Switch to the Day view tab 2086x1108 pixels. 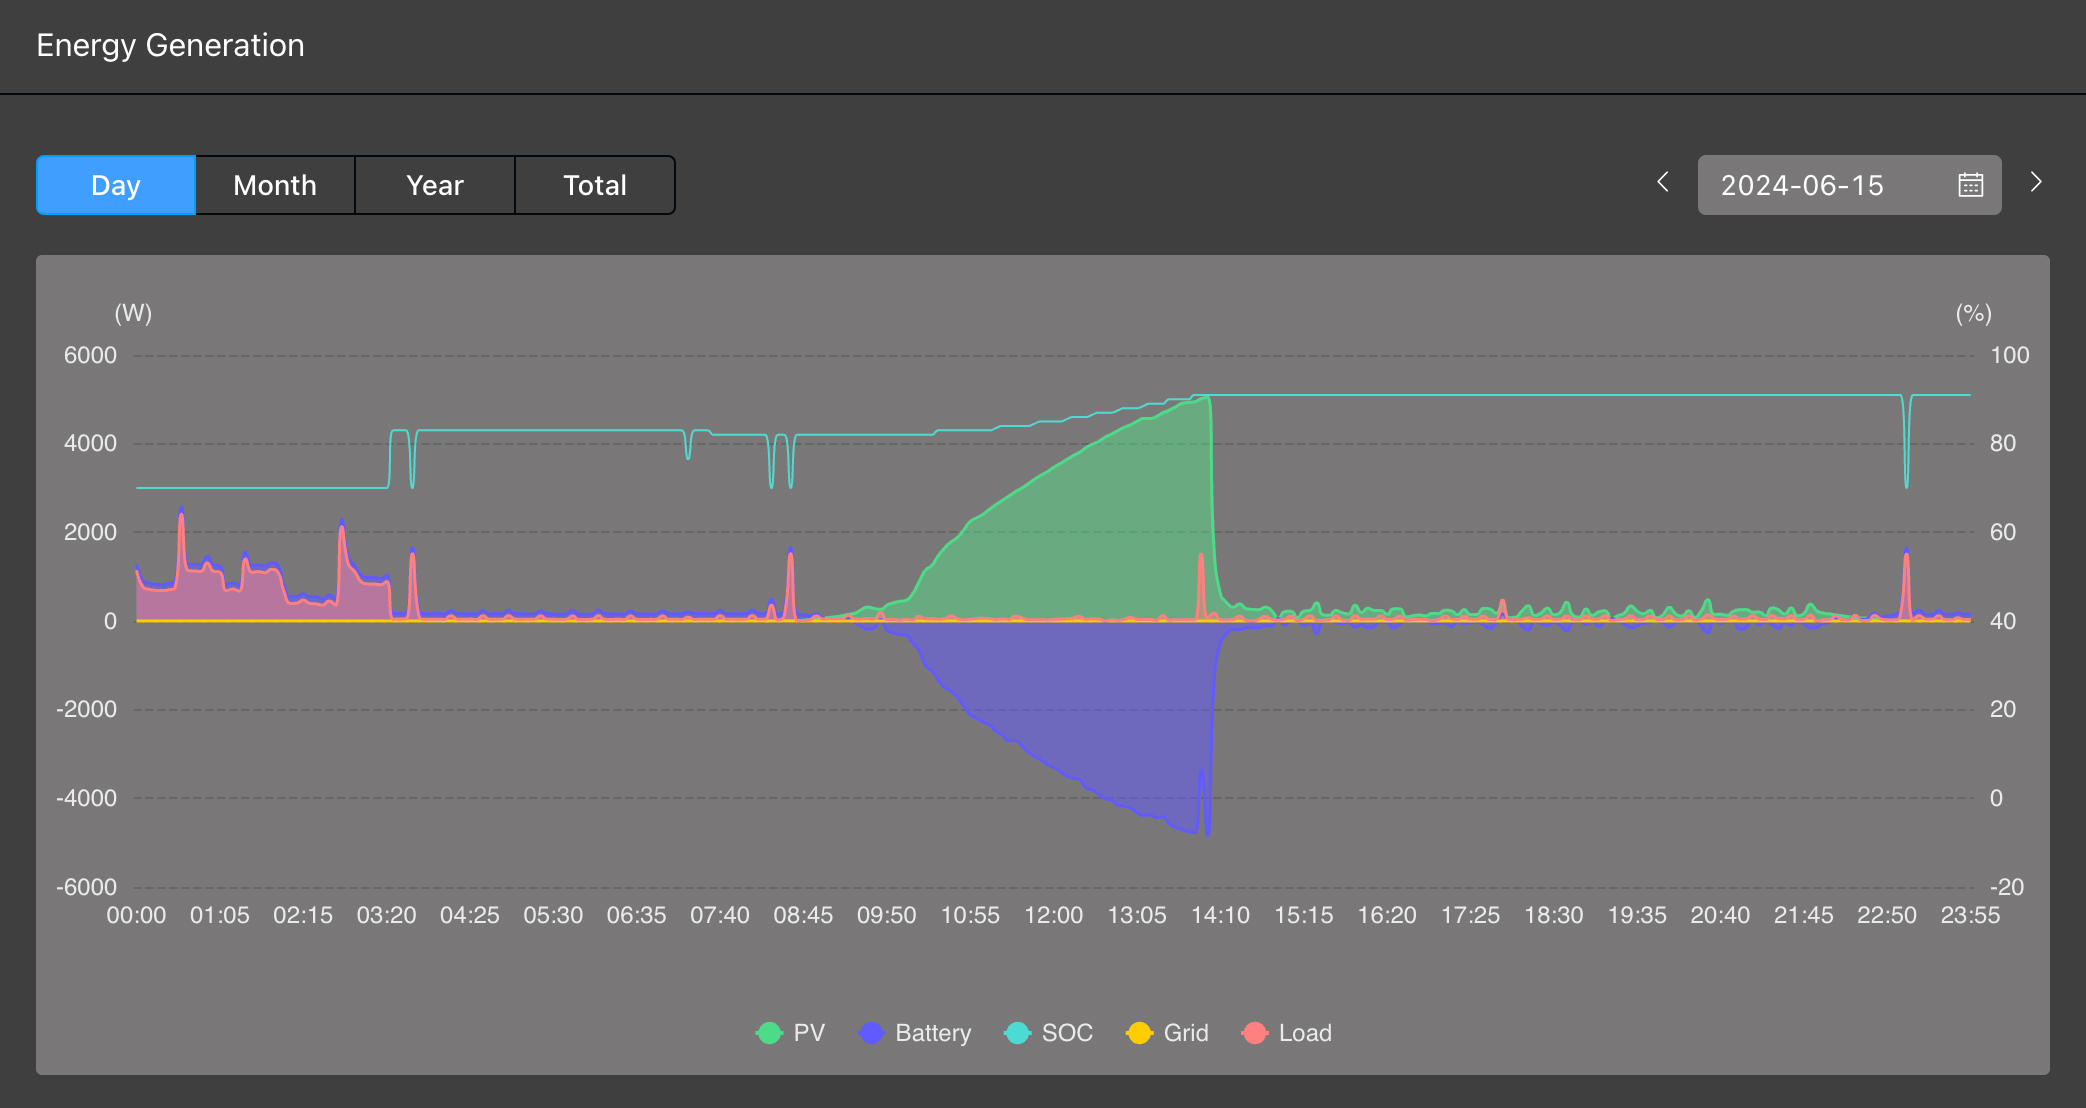(116, 185)
